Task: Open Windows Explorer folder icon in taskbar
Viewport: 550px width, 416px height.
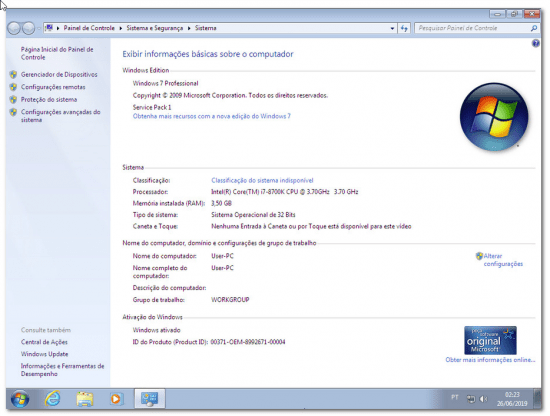Action: coord(85,399)
